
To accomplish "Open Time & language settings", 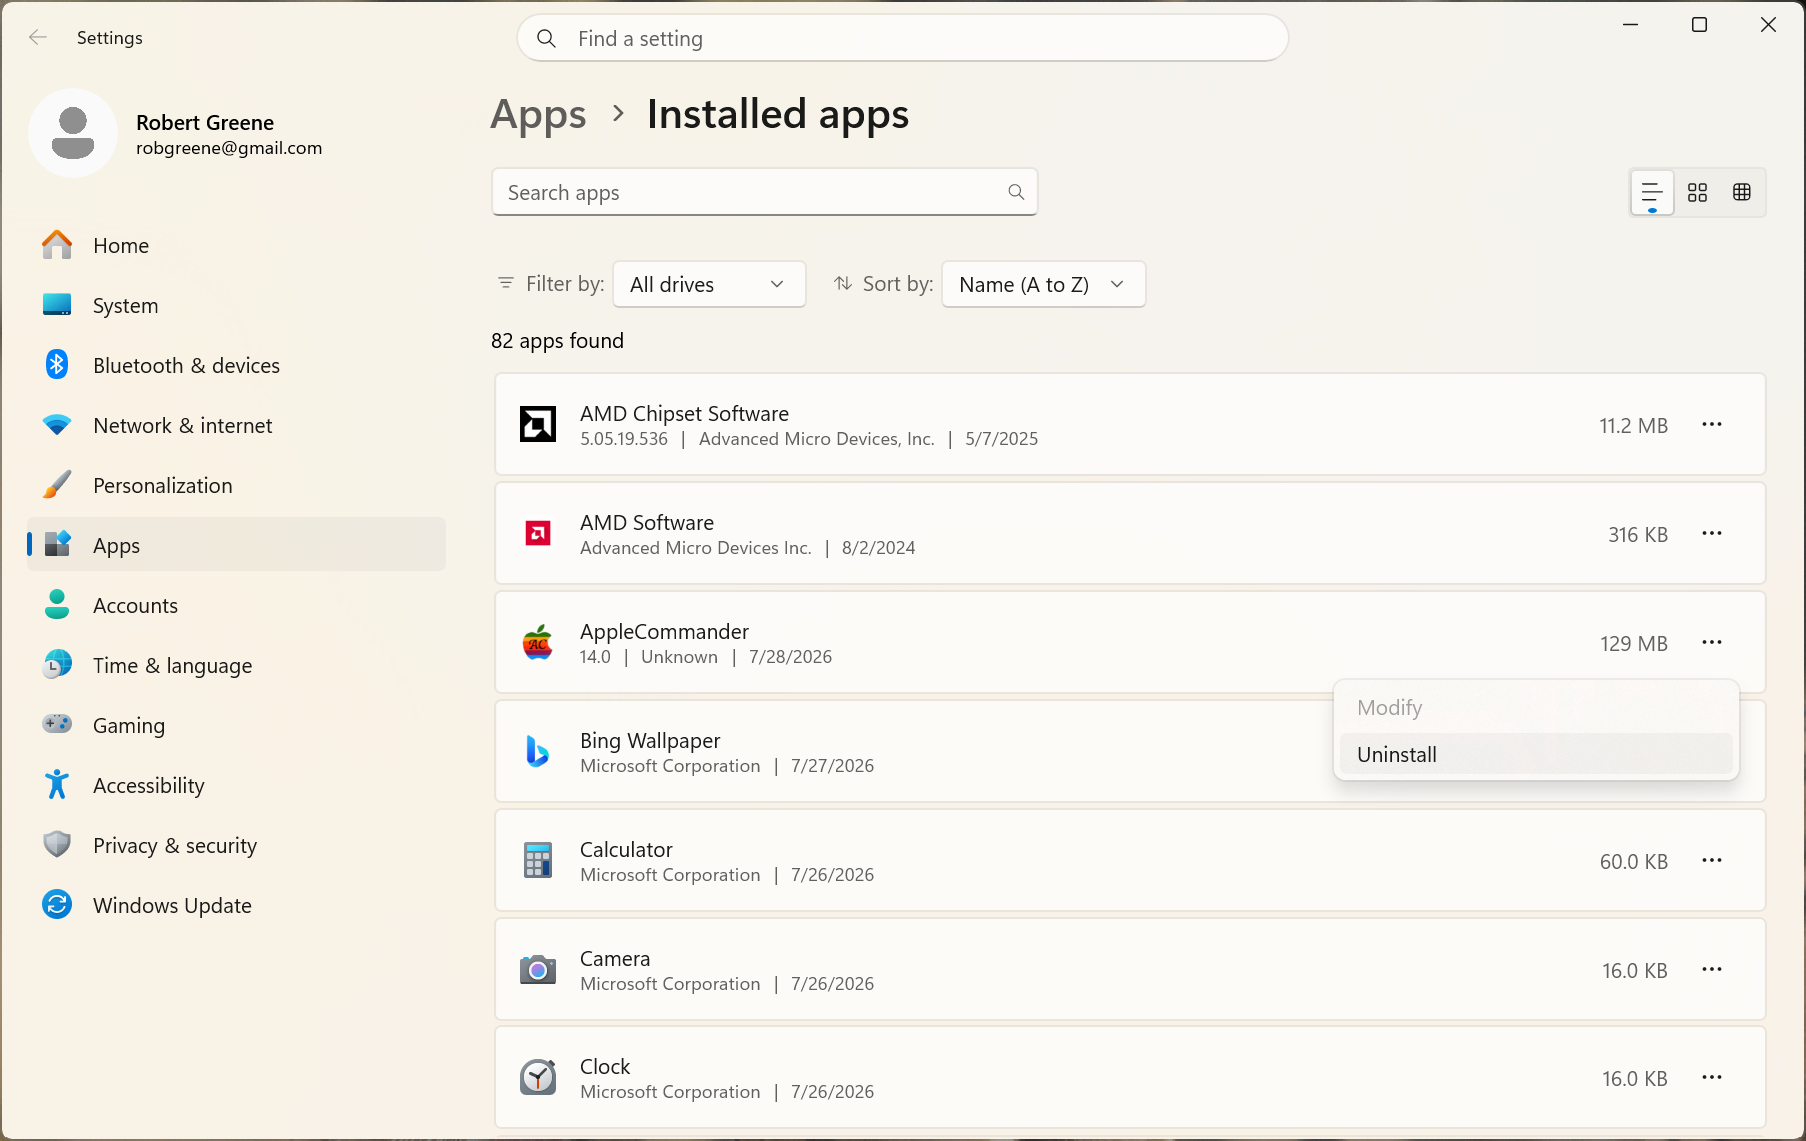I will (x=236, y=665).
